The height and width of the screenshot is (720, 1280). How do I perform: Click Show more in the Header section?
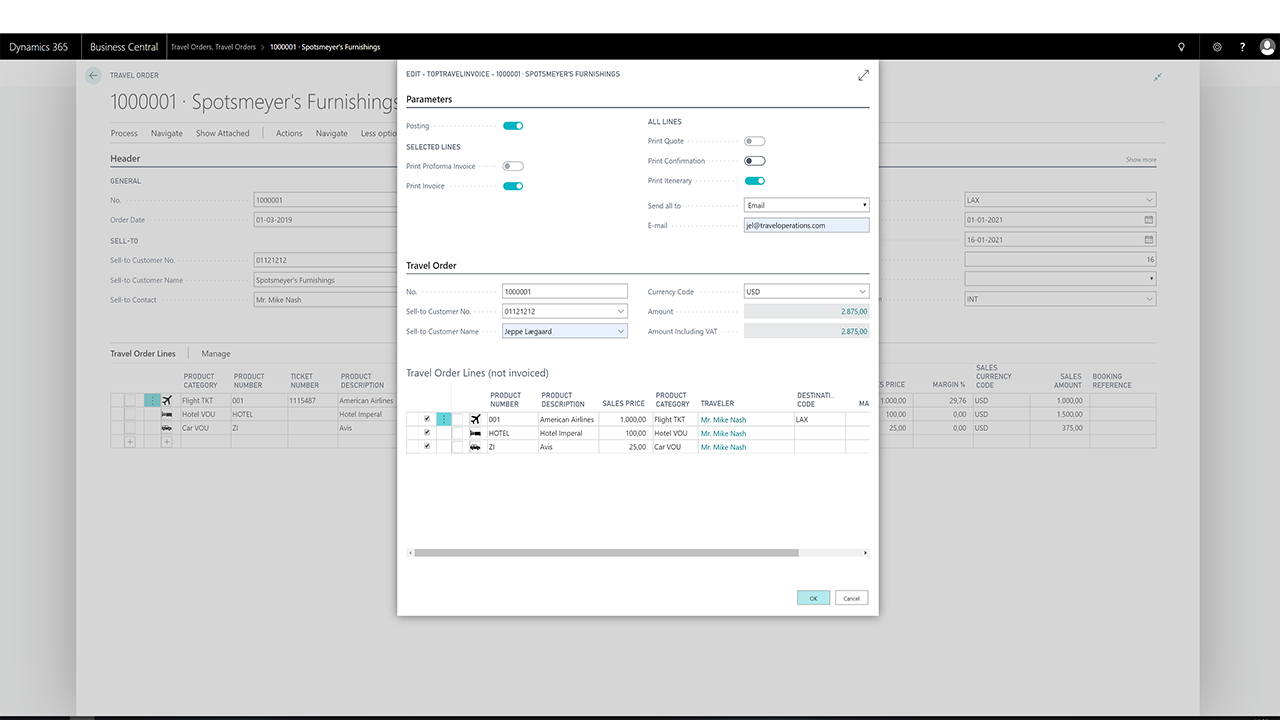click(x=1141, y=160)
